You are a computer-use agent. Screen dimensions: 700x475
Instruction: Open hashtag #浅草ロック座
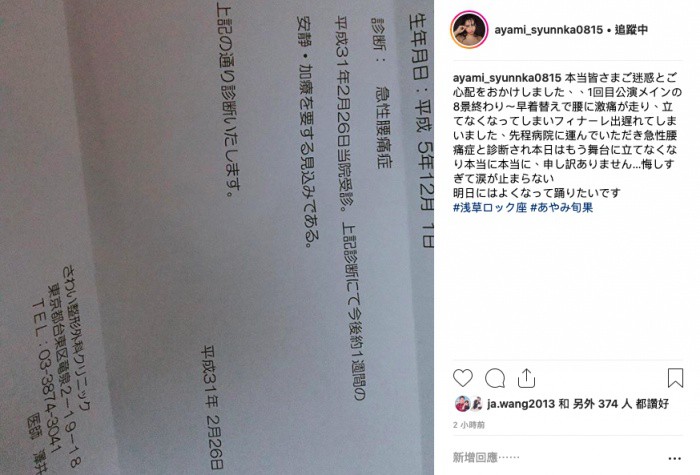tap(490, 207)
